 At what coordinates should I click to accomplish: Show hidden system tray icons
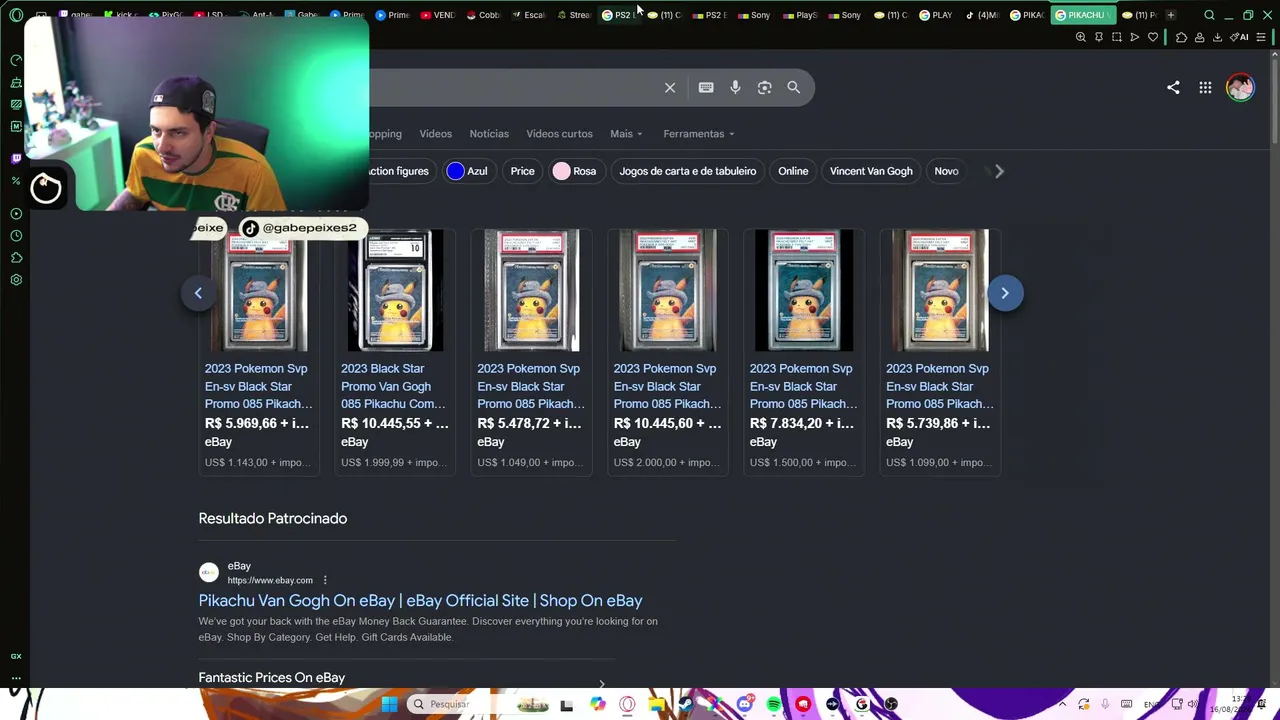[1062, 704]
